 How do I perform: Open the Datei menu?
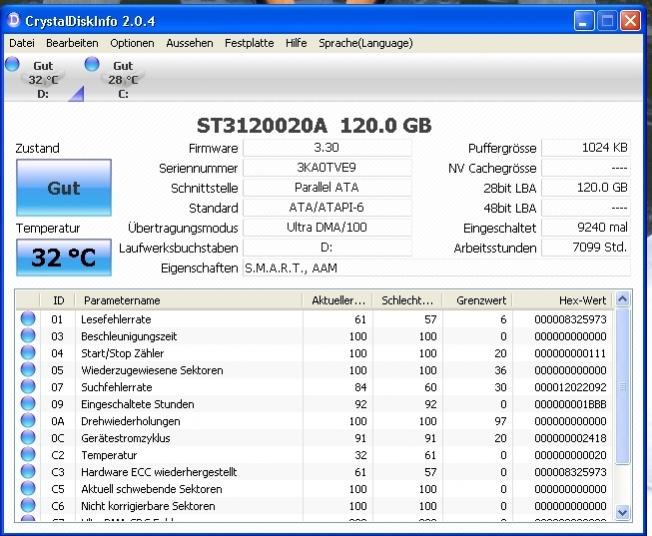22,43
